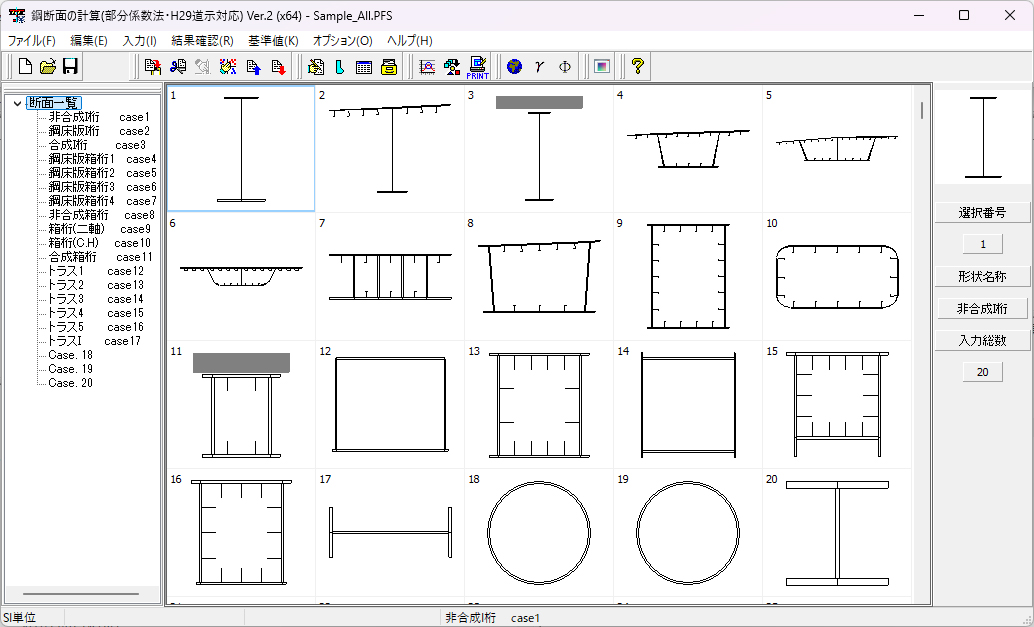Viewport: 1034px width, 627px height.
Task: Click the cyan L-shaped section icon
Action: pos(340,67)
